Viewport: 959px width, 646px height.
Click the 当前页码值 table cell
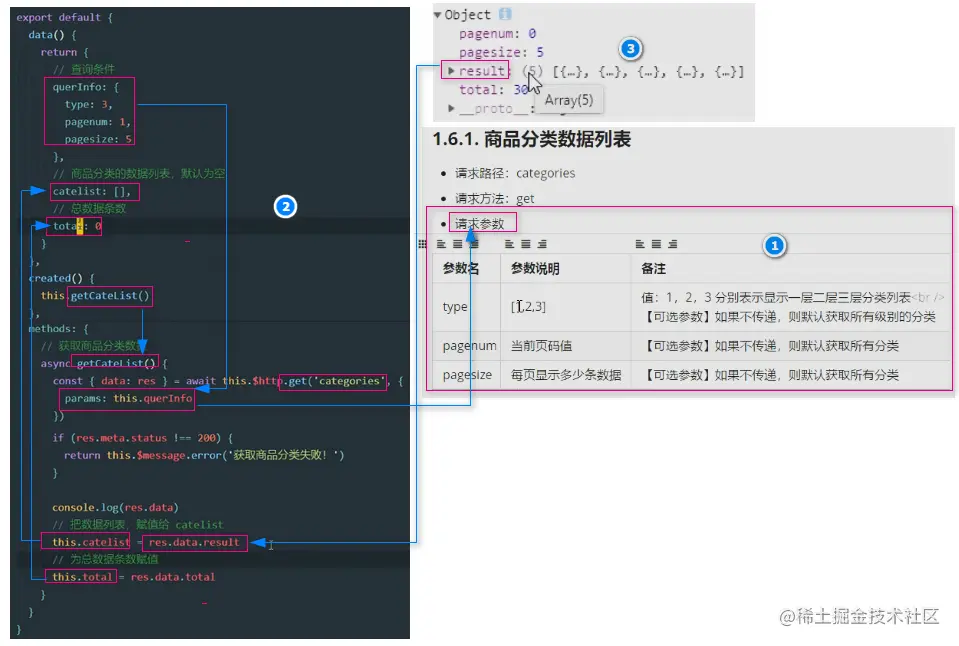point(541,346)
